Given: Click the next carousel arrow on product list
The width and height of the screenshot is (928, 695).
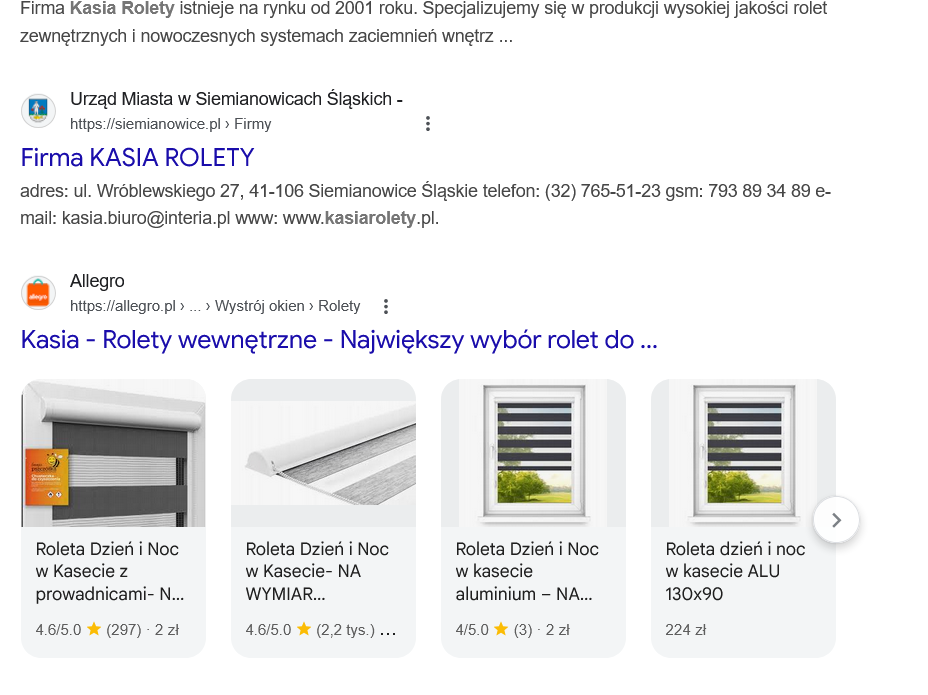Looking at the screenshot, I should click(836, 519).
